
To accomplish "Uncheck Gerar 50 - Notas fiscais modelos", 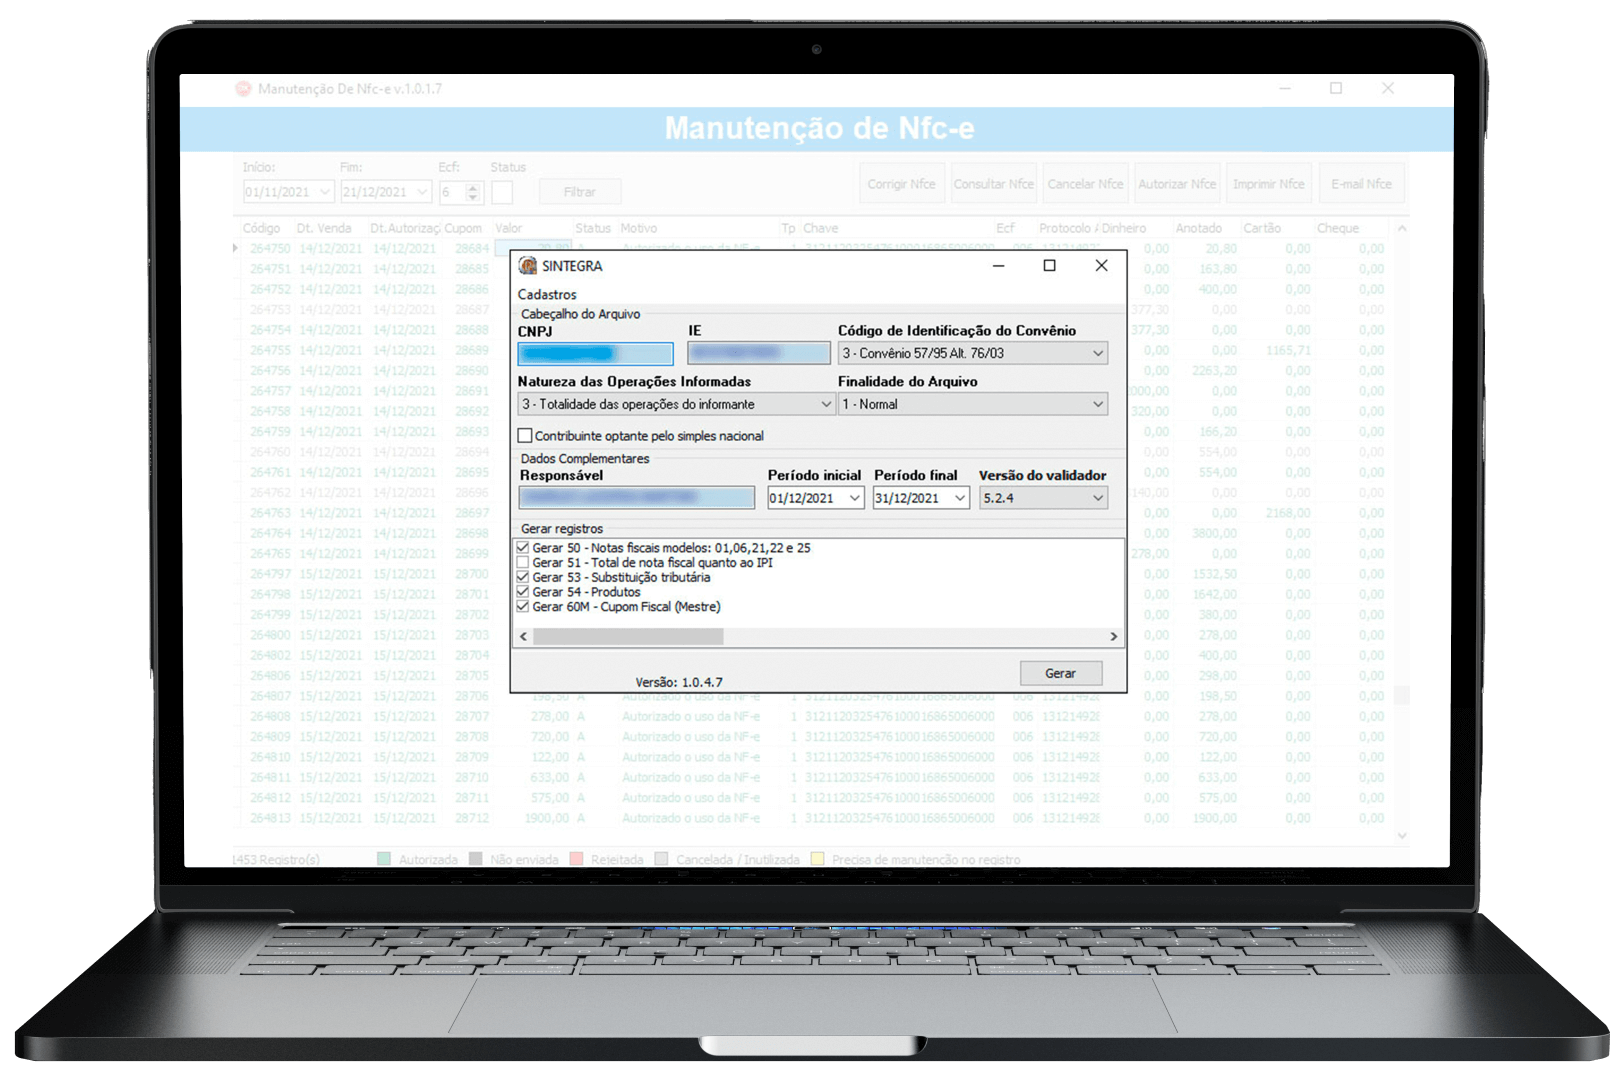I will coord(523,548).
